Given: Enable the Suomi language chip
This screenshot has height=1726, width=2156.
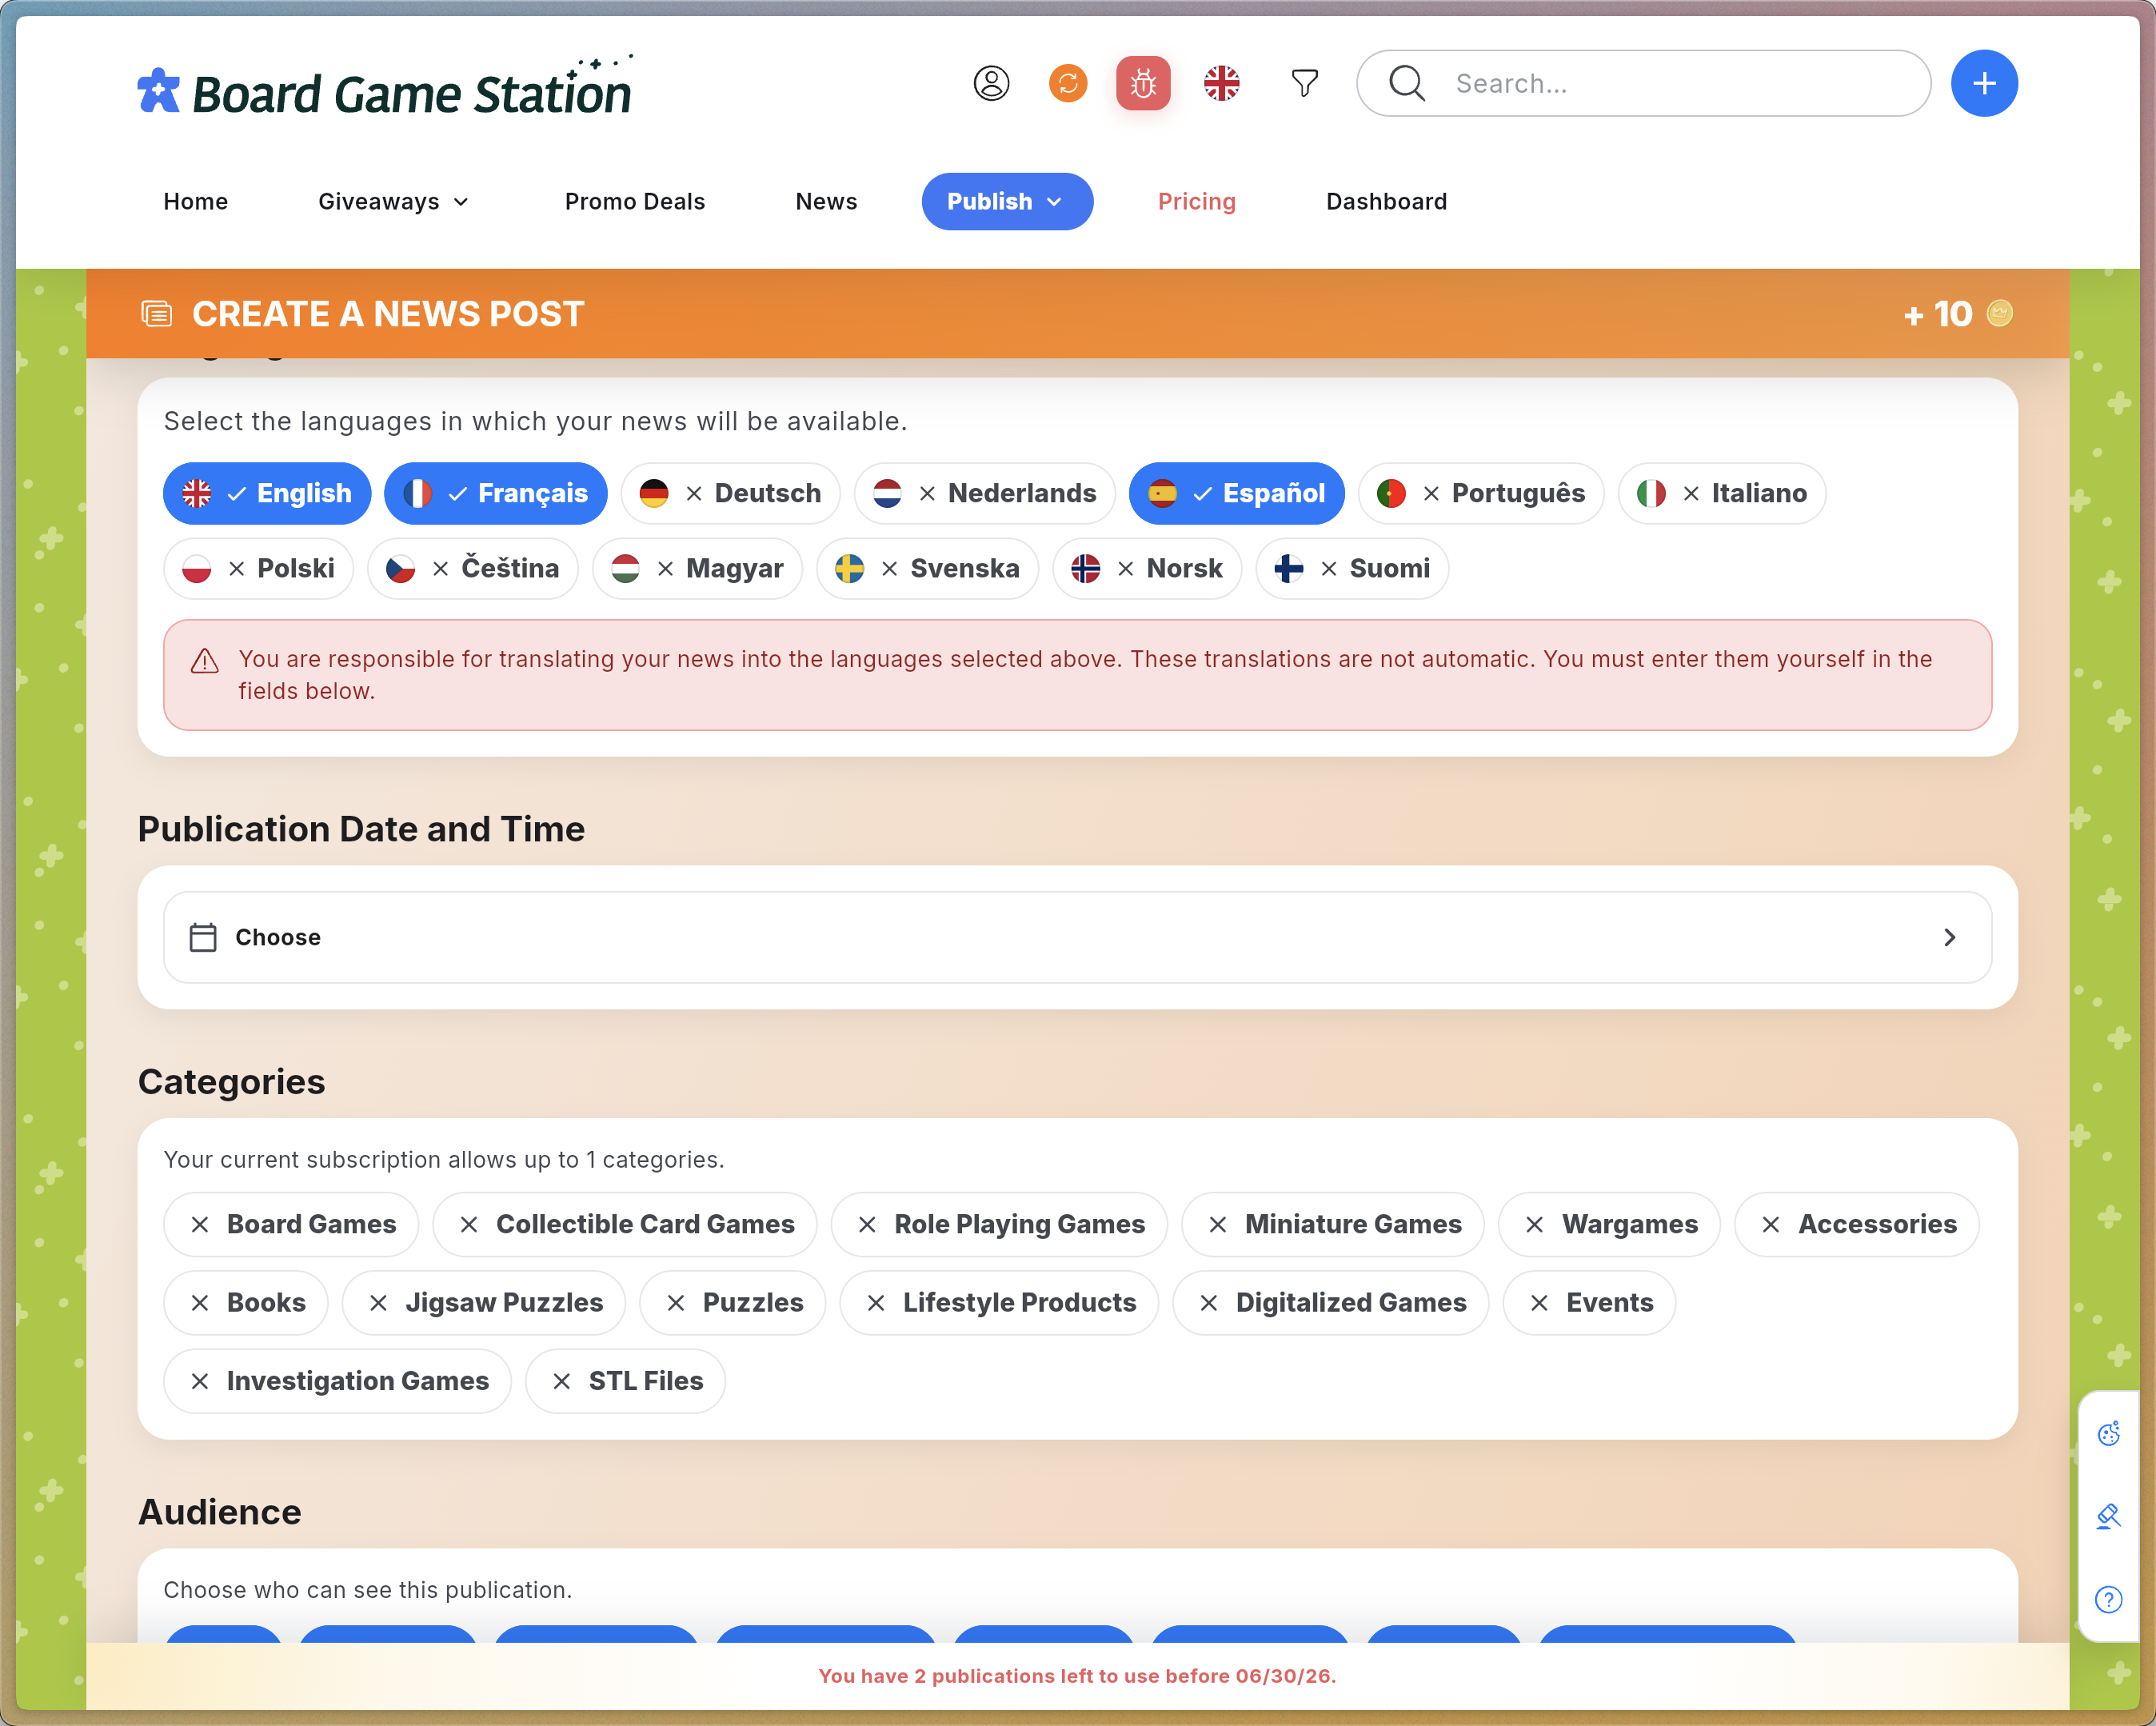Looking at the screenshot, I should 1352,568.
